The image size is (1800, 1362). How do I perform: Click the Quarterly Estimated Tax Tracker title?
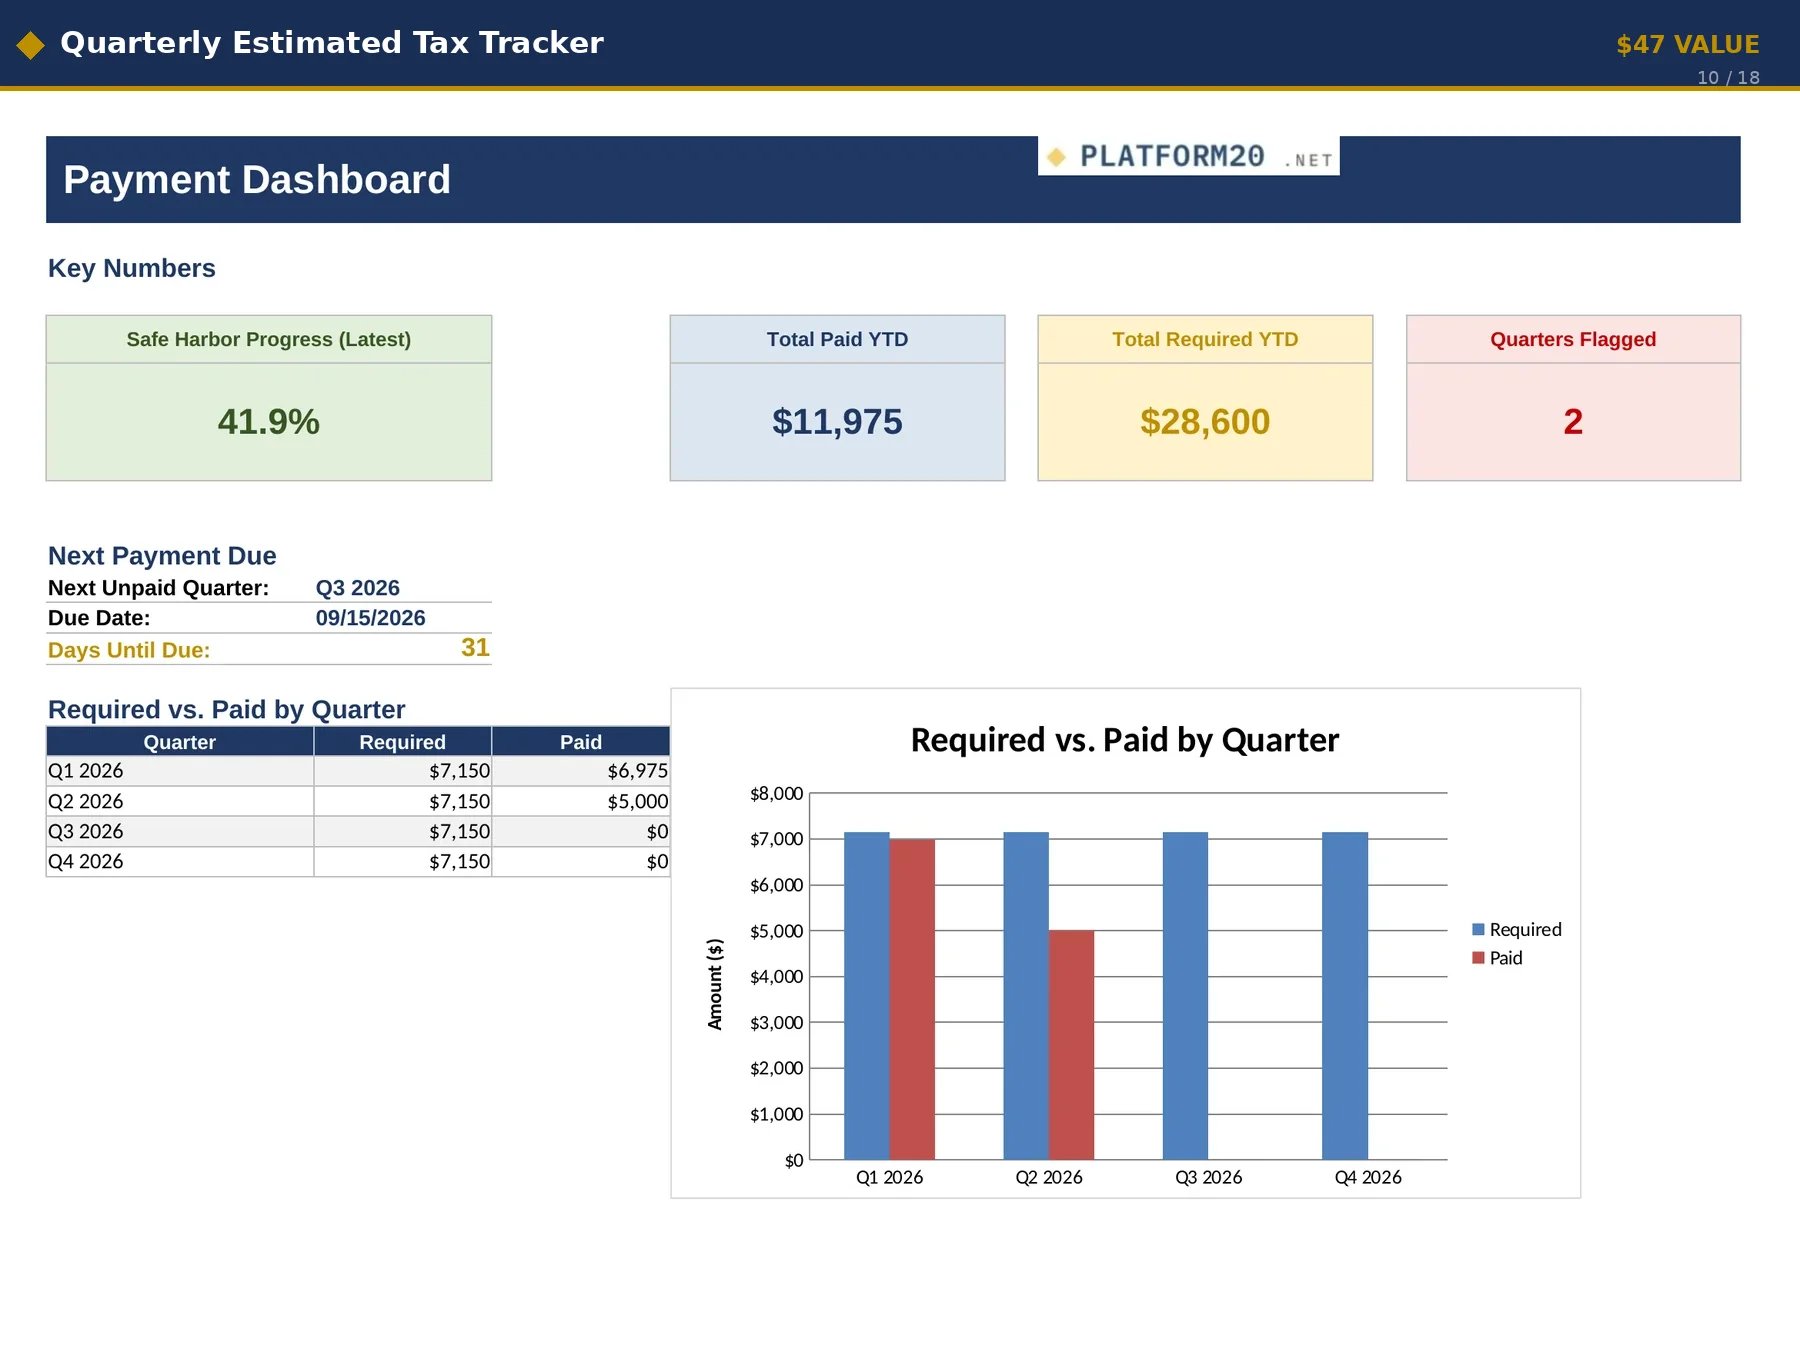[332, 43]
